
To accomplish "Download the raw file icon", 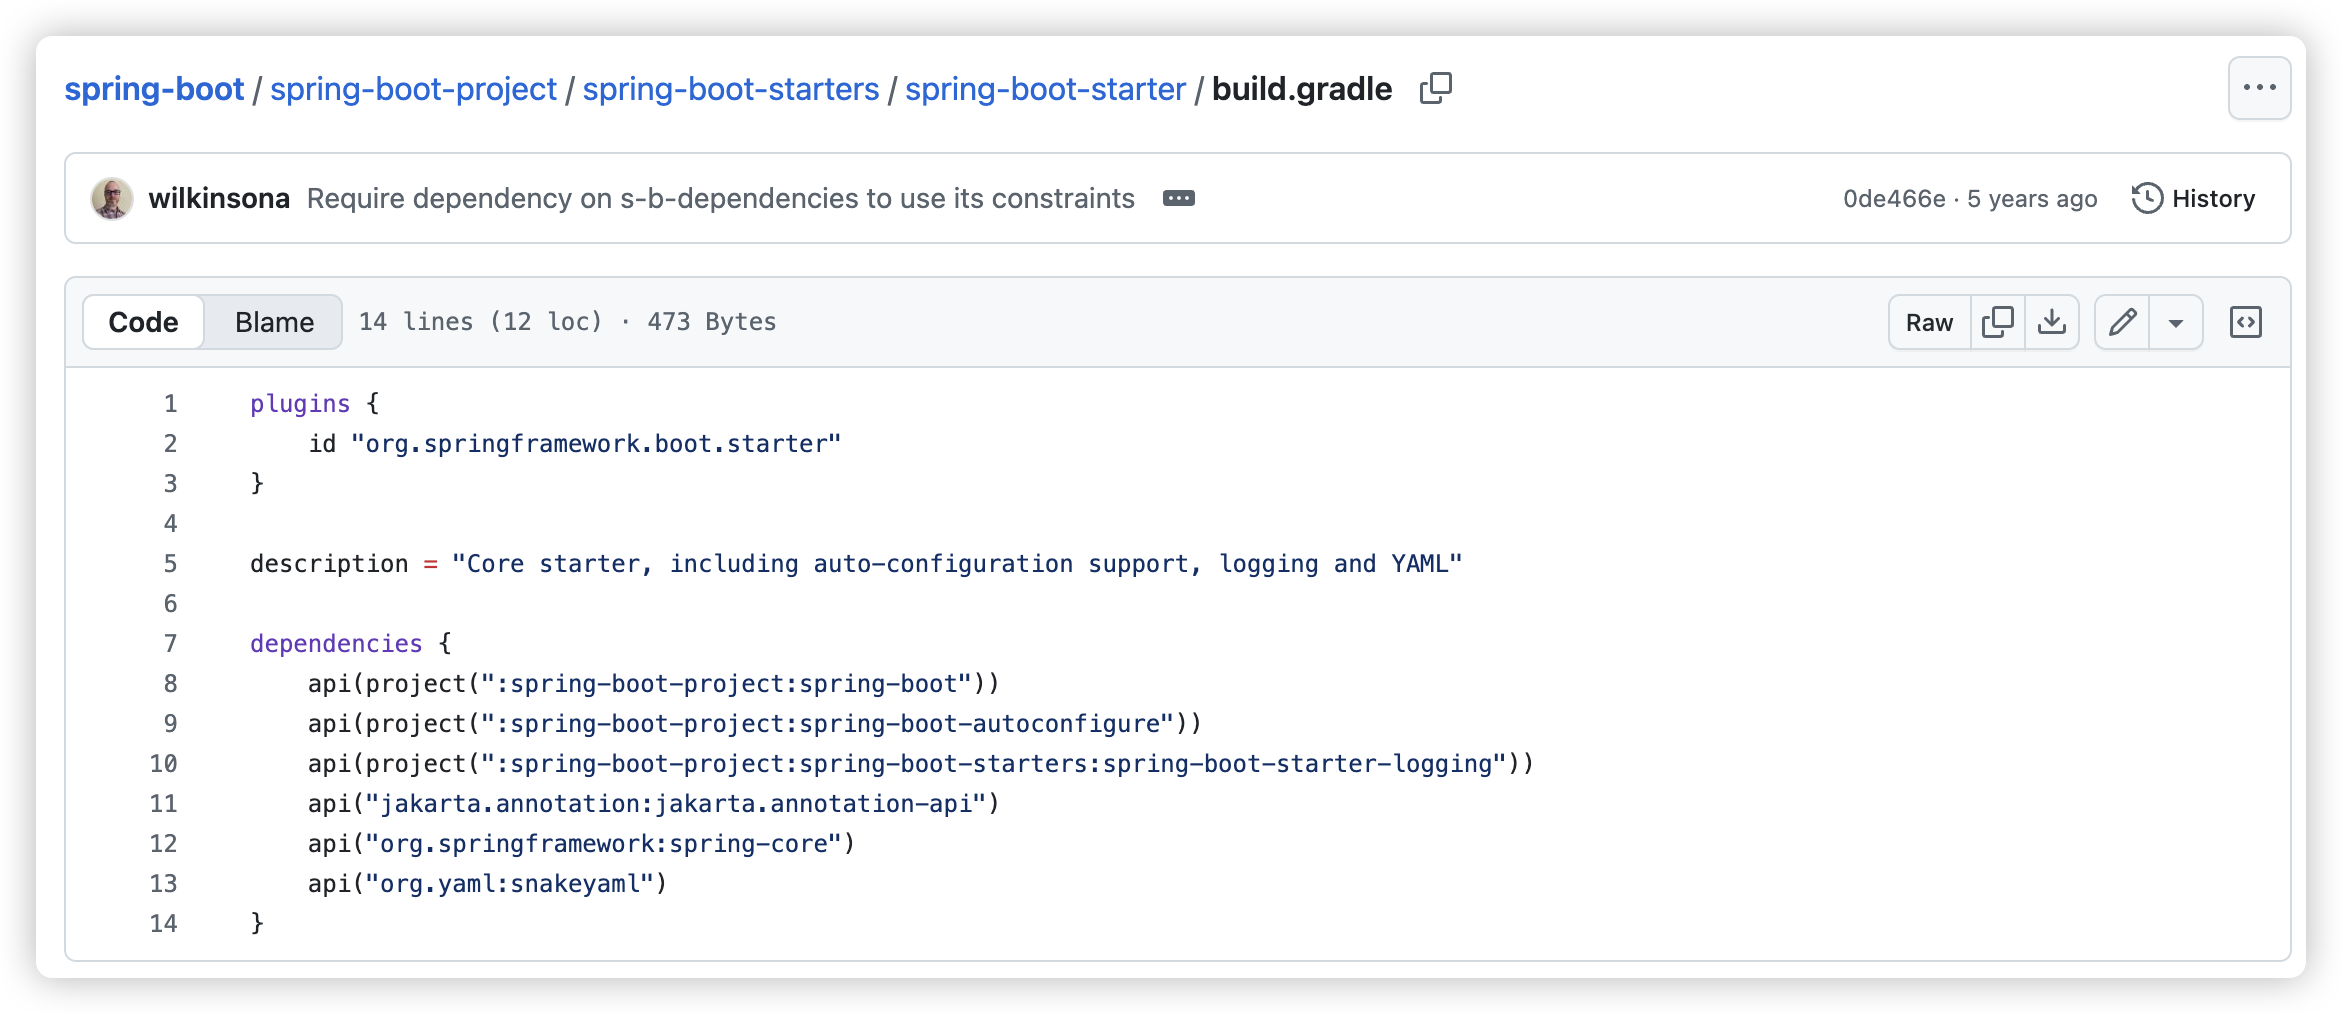I will 2051,322.
